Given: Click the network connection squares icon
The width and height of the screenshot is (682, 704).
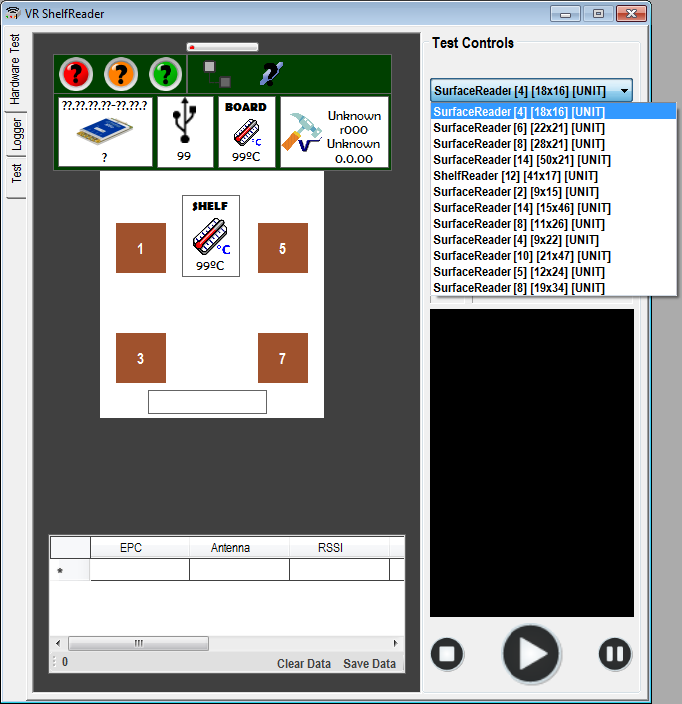Looking at the screenshot, I should pyautogui.click(x=217, y=73).
